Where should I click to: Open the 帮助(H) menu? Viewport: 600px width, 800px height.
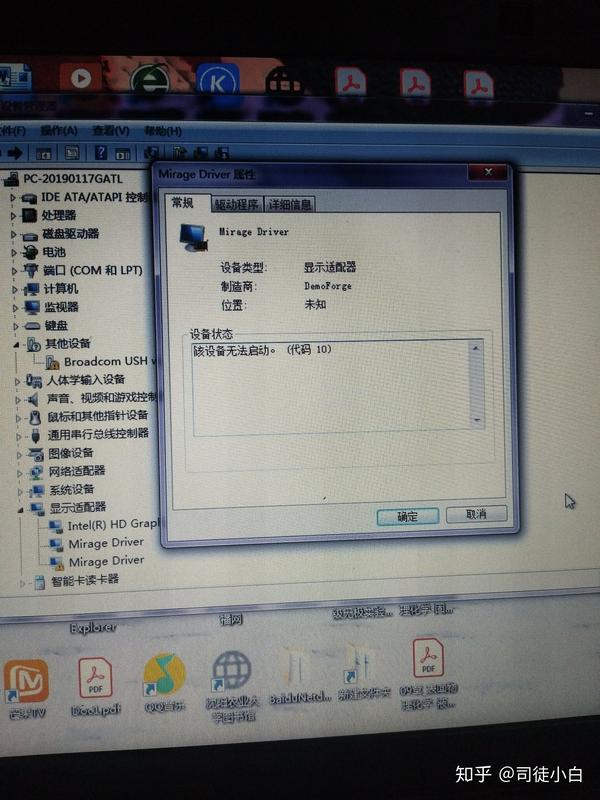tap(163, 131)
